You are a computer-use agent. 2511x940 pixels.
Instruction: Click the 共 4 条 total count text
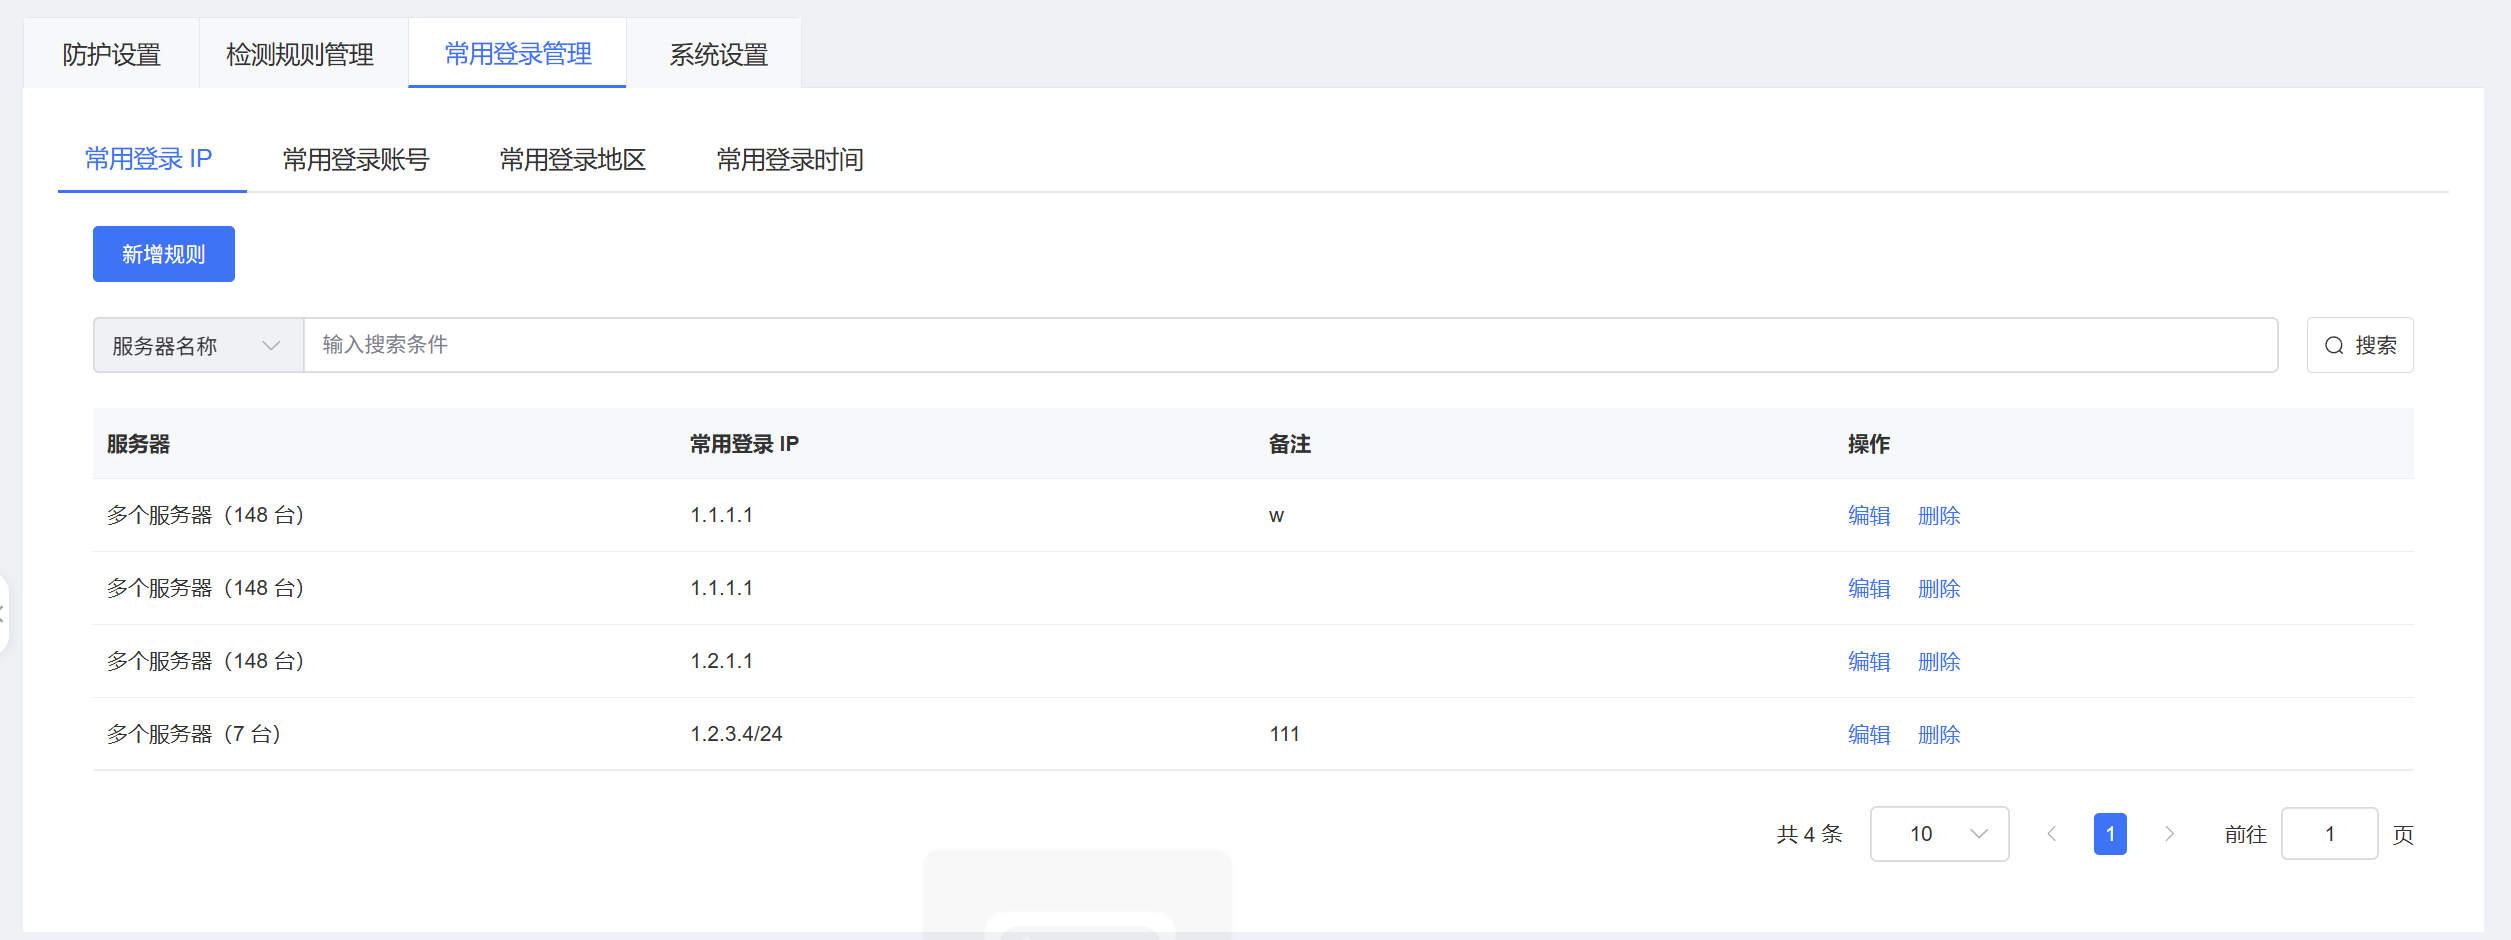1809,834
